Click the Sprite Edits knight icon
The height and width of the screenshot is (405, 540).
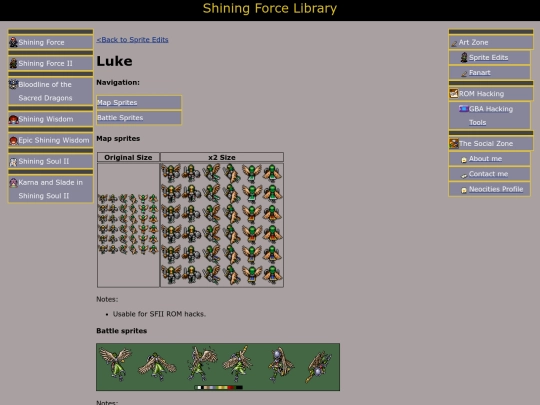pyautogui.click(x=464, y=58)
